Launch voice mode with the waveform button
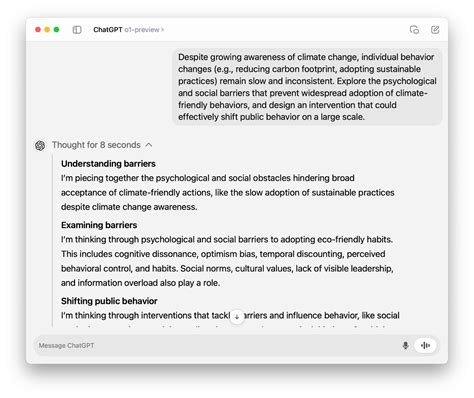Screen dimensions: 474x398 coord(425,345)
